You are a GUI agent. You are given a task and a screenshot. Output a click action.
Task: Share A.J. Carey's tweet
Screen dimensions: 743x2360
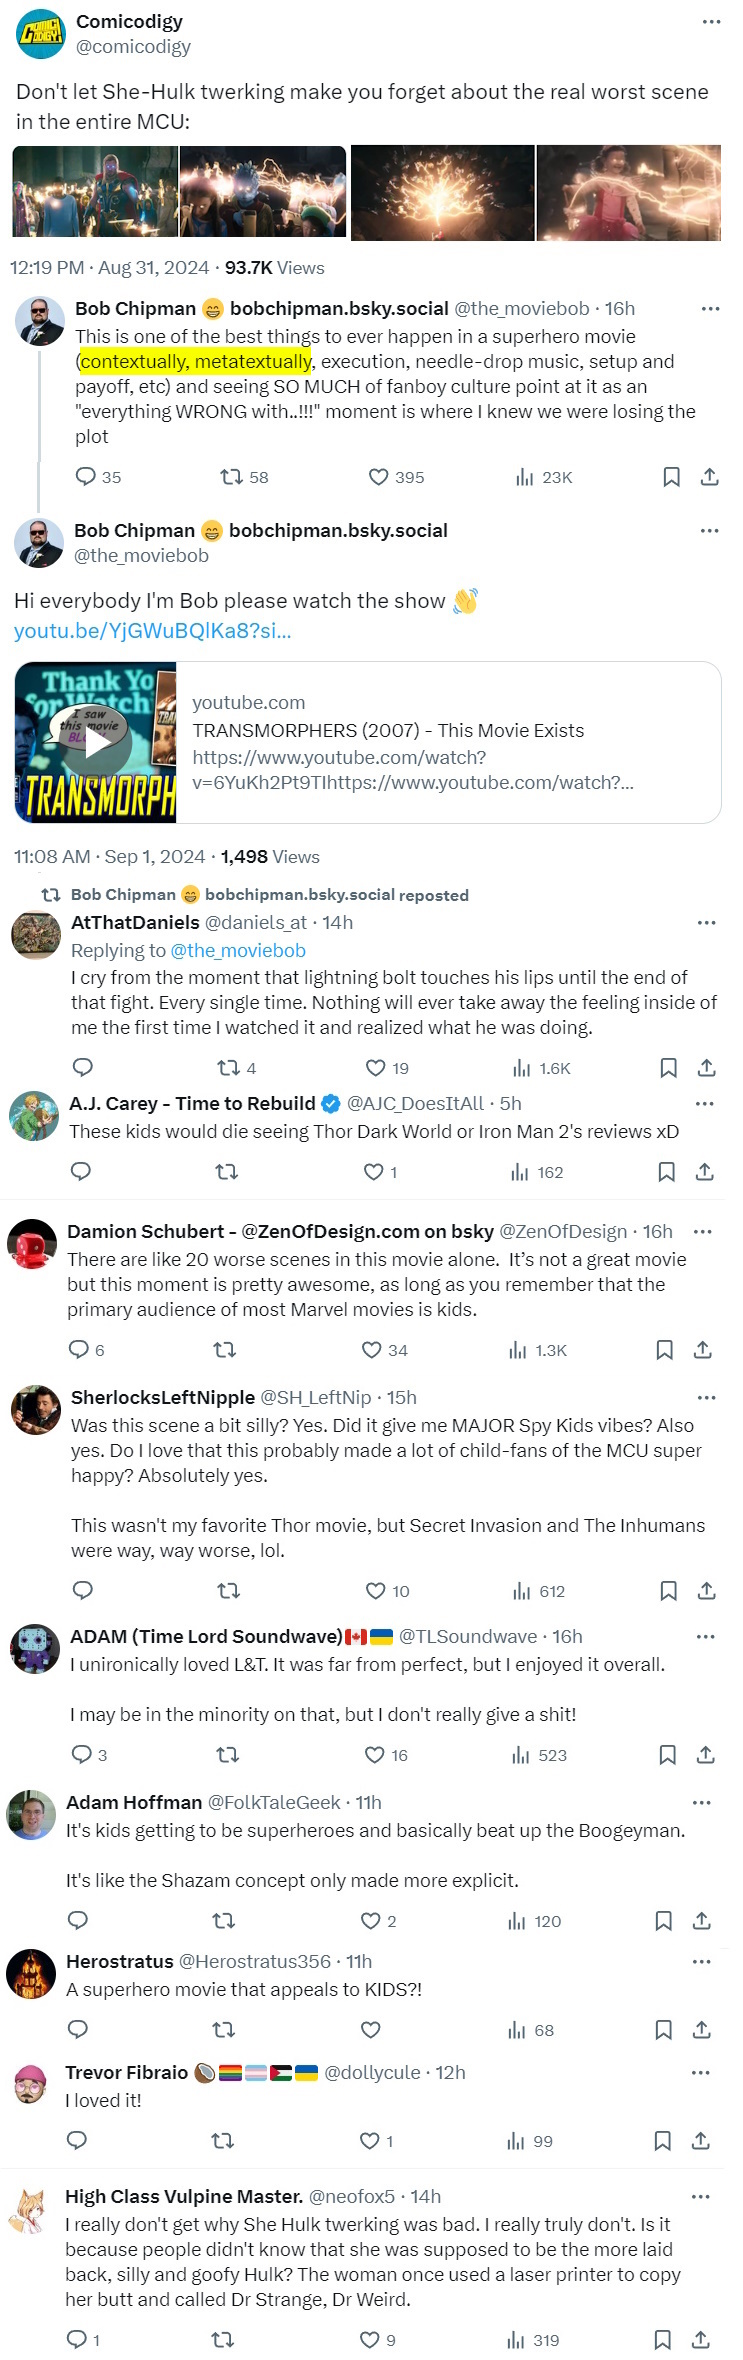(704, 1172)
